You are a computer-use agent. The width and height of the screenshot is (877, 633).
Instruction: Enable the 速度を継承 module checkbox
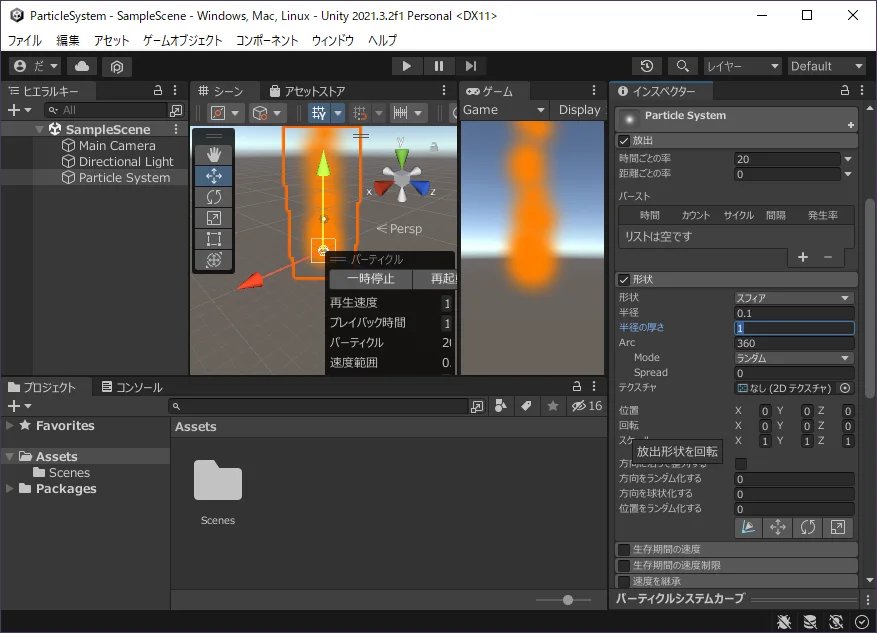[x=624, y=581]
